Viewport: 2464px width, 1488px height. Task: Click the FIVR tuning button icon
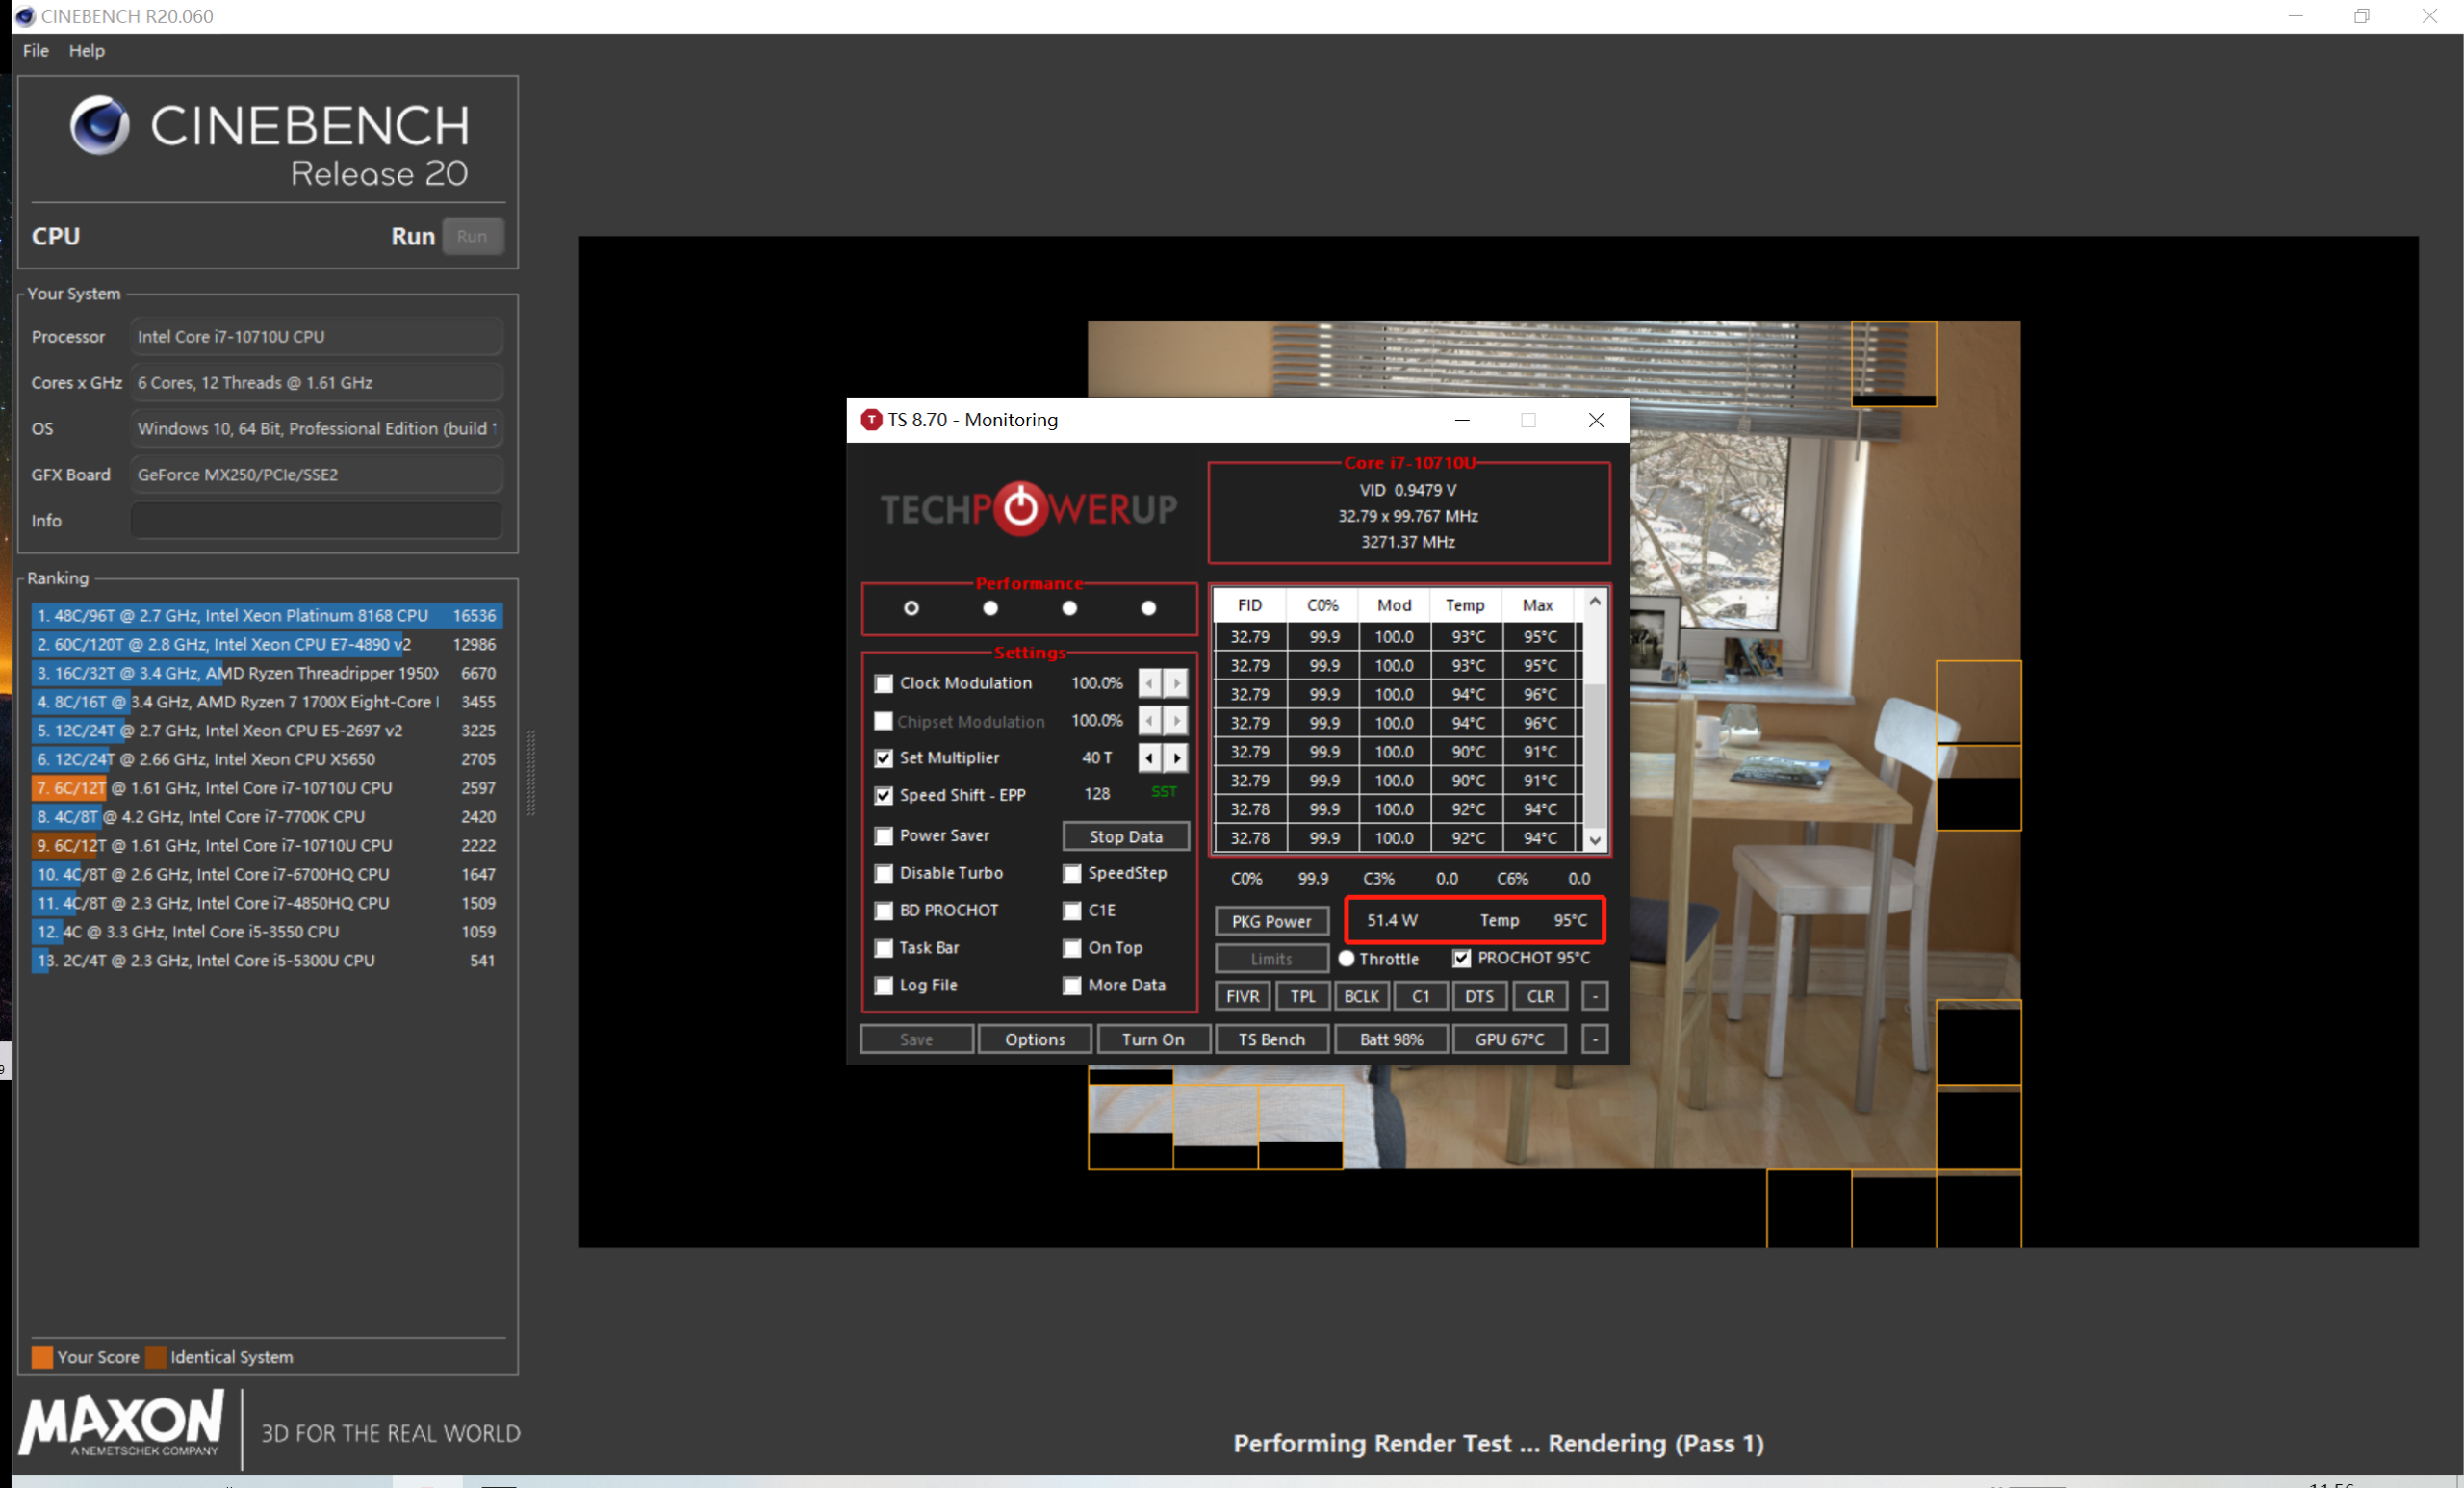click(x=1245, y=995)
